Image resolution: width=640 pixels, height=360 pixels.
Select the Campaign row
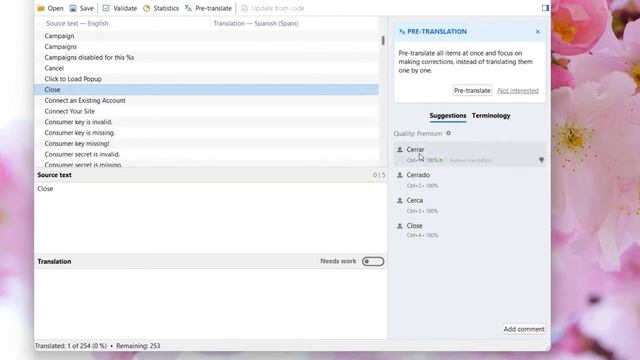click(206, 36)
